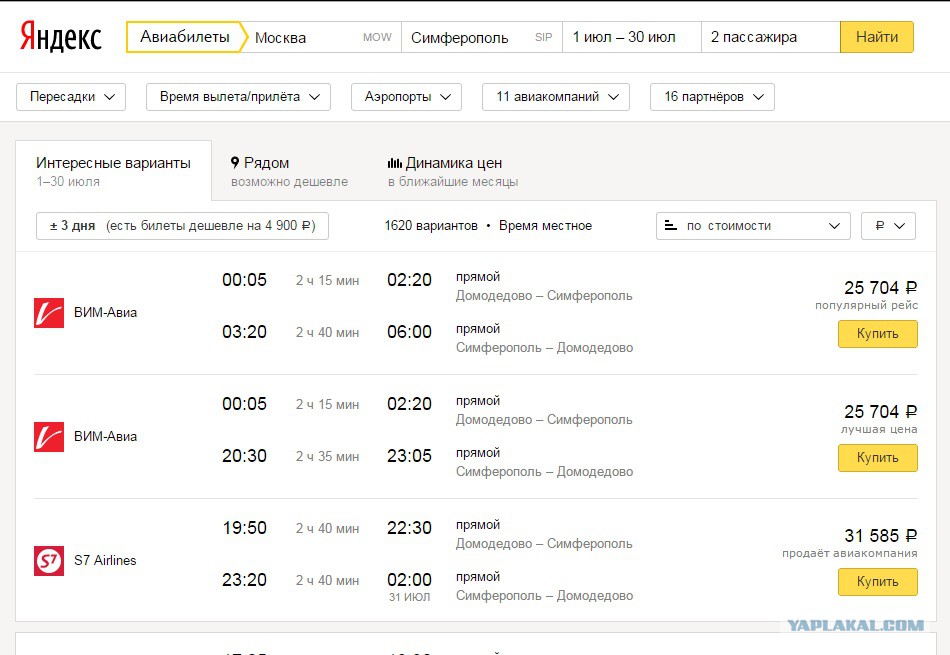
Task: Click the 20:30 return departure time
Action: tap(244, 456)
